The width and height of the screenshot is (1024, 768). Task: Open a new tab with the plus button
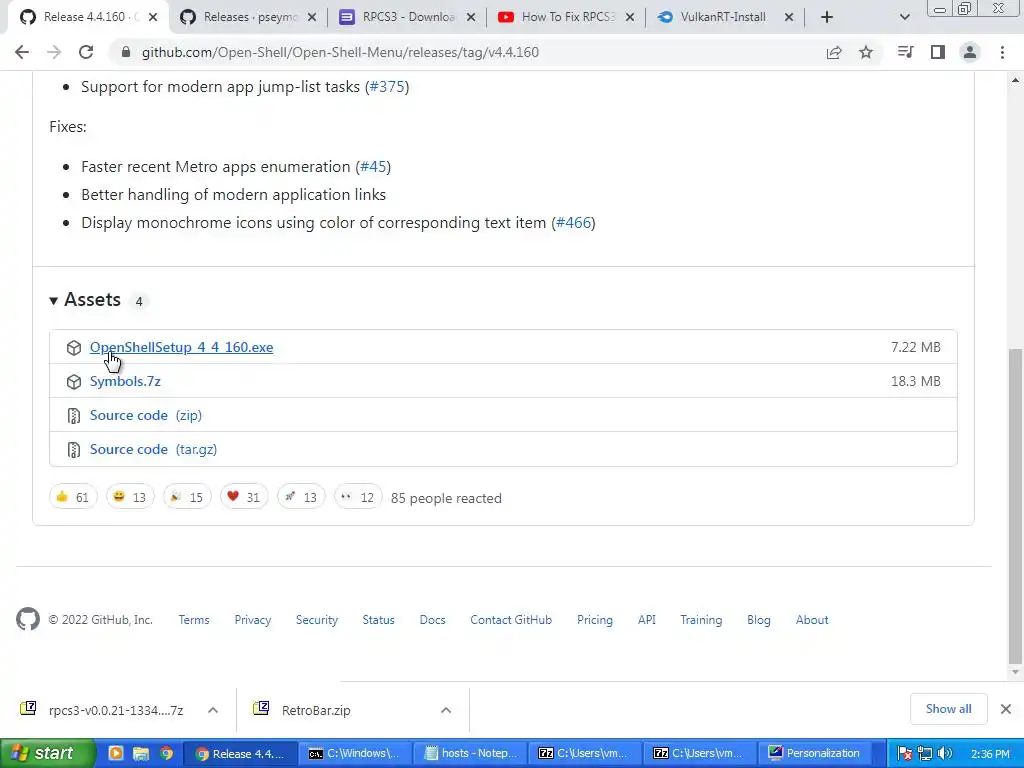click(x=827, y=17)
